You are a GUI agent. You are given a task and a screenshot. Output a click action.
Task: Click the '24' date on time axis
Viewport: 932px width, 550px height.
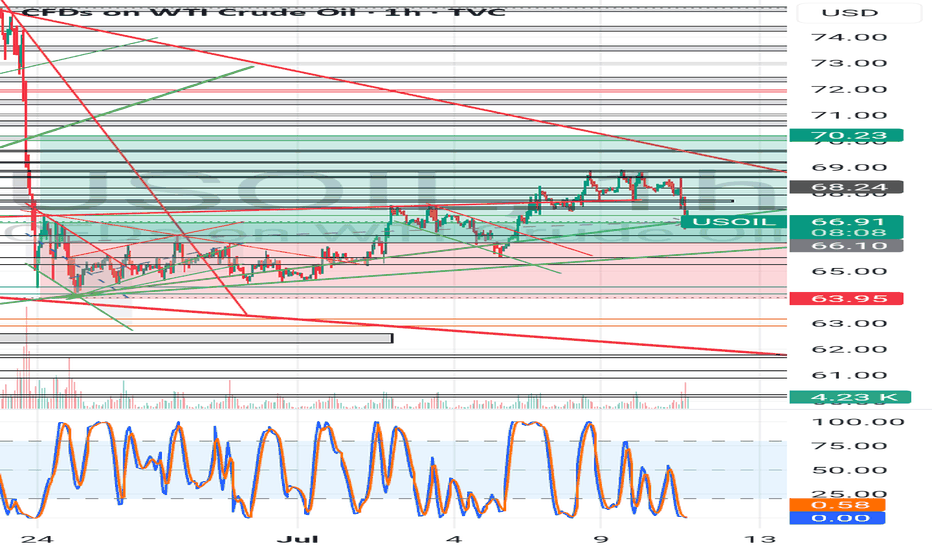pyautogui.click(x=37, y=539)
